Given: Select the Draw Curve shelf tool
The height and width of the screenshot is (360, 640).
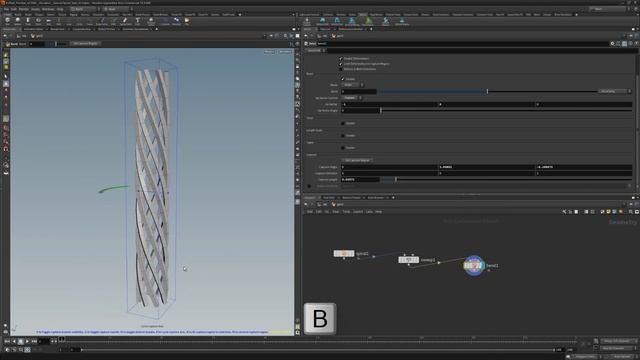Looking at the screenshot, I should pyautogui.click(x=102, y=21).
